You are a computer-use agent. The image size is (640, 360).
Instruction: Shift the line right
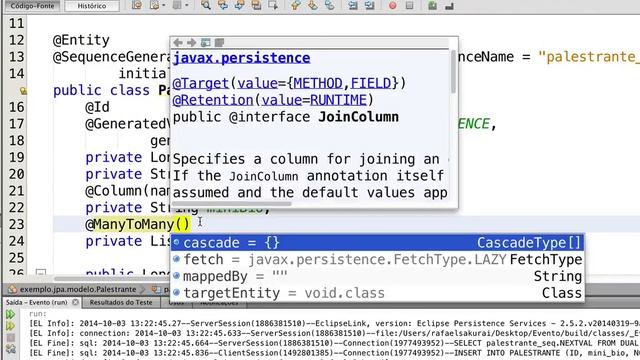[x=369, y=6]
